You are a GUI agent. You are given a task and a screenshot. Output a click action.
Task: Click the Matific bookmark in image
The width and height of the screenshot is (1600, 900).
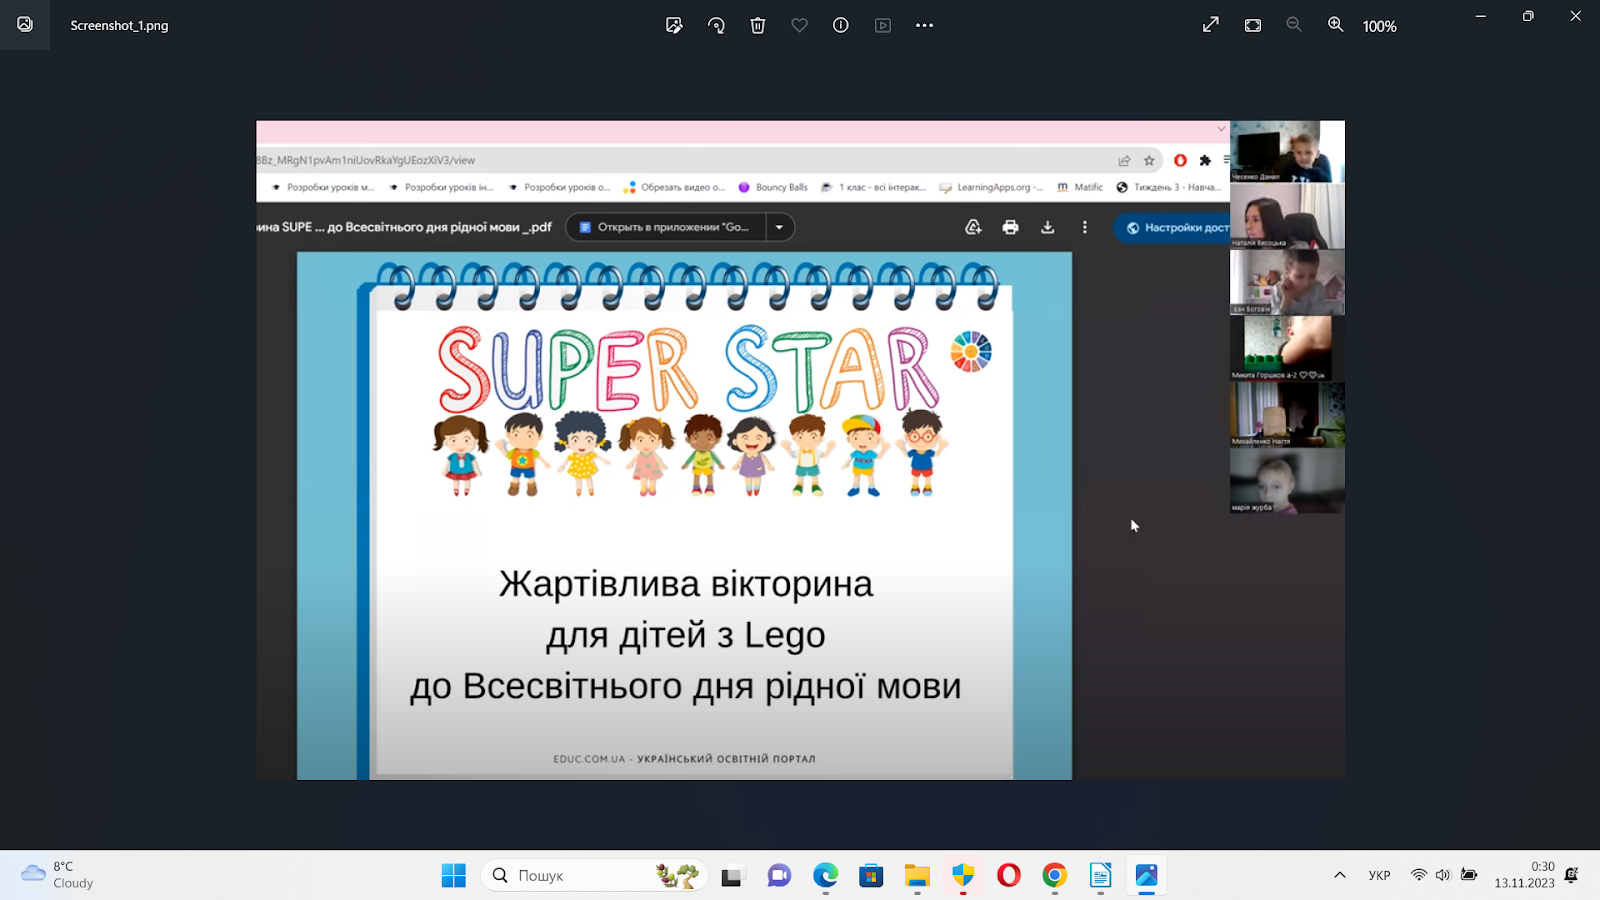click(1080, 187)
